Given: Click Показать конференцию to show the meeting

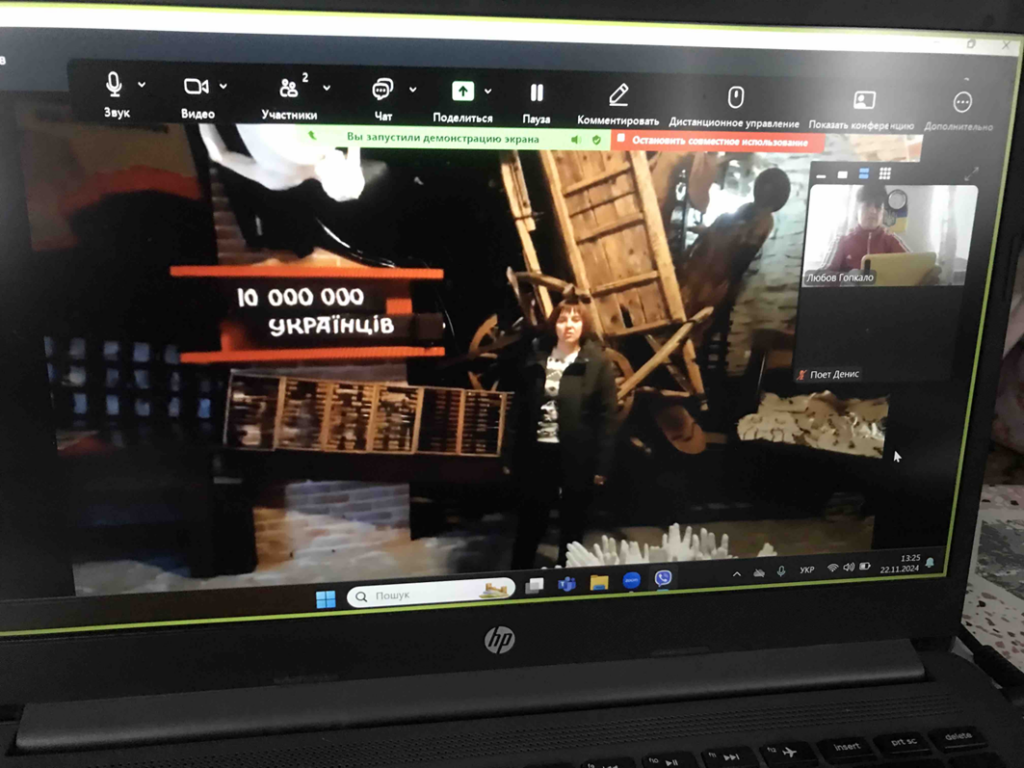Looking at the screenshot, I should (x=861, y=110).
